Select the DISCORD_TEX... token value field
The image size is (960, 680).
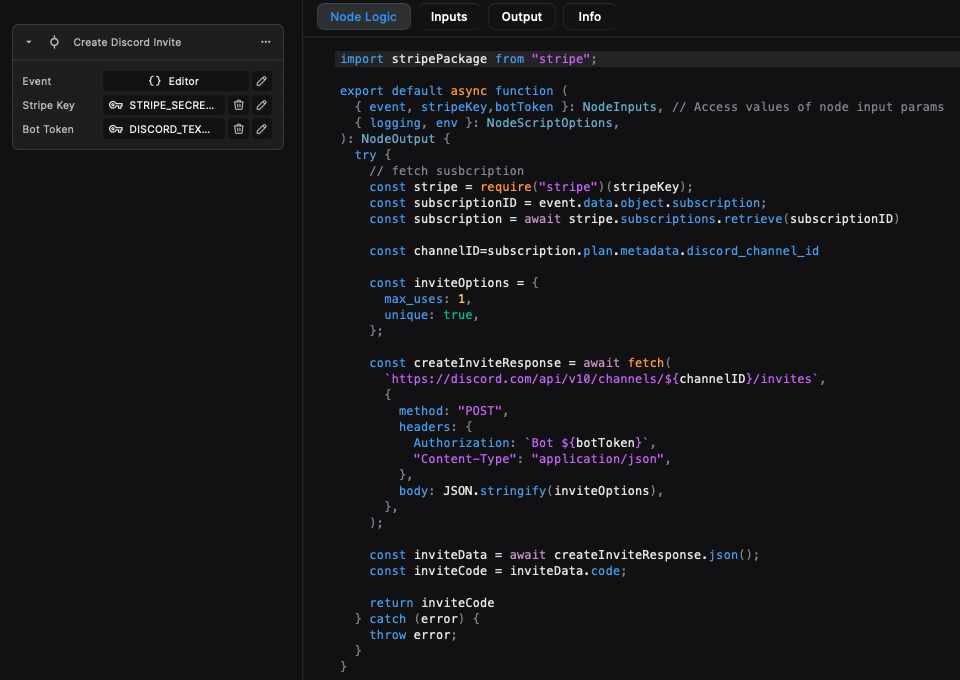point(169,129)
